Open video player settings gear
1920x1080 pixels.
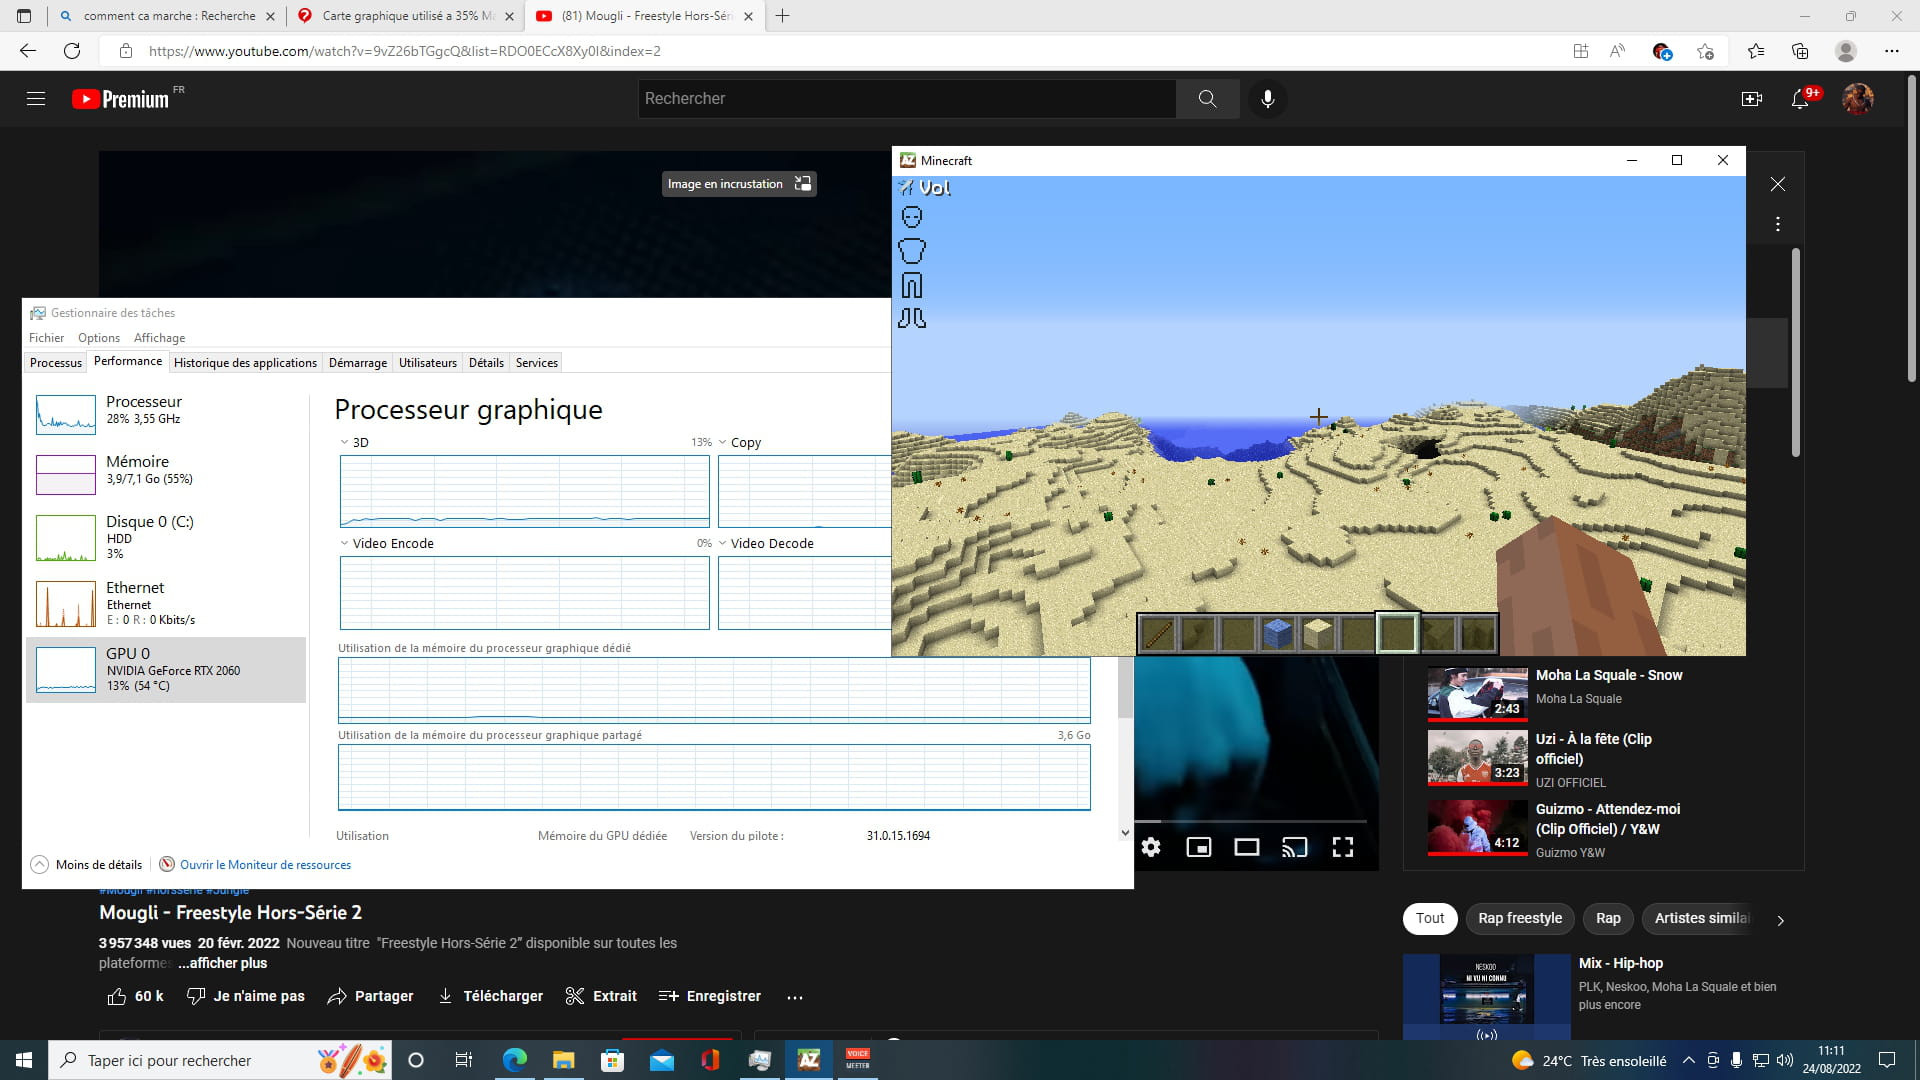(x=1151, y=847)
